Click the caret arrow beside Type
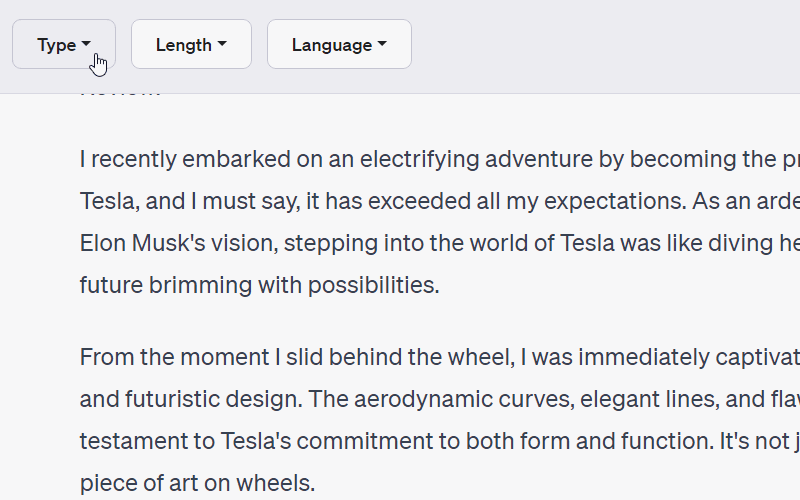The image size is (800, 500). (87, 44)
